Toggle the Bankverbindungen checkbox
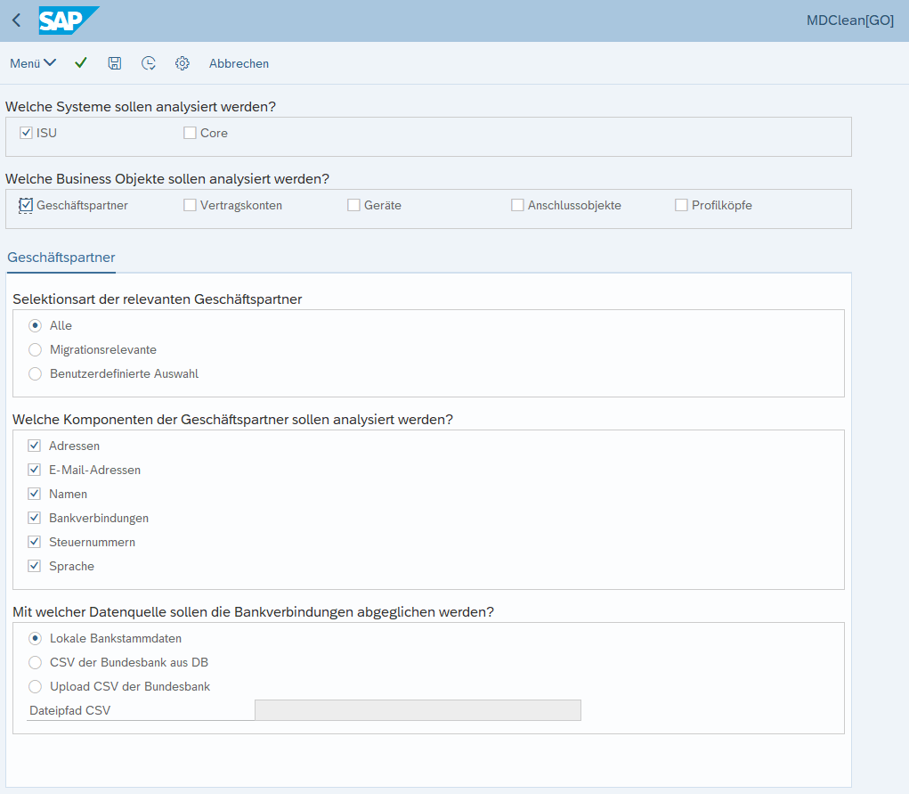Screen dimensions: 909x794 click(x=34, y=518)
